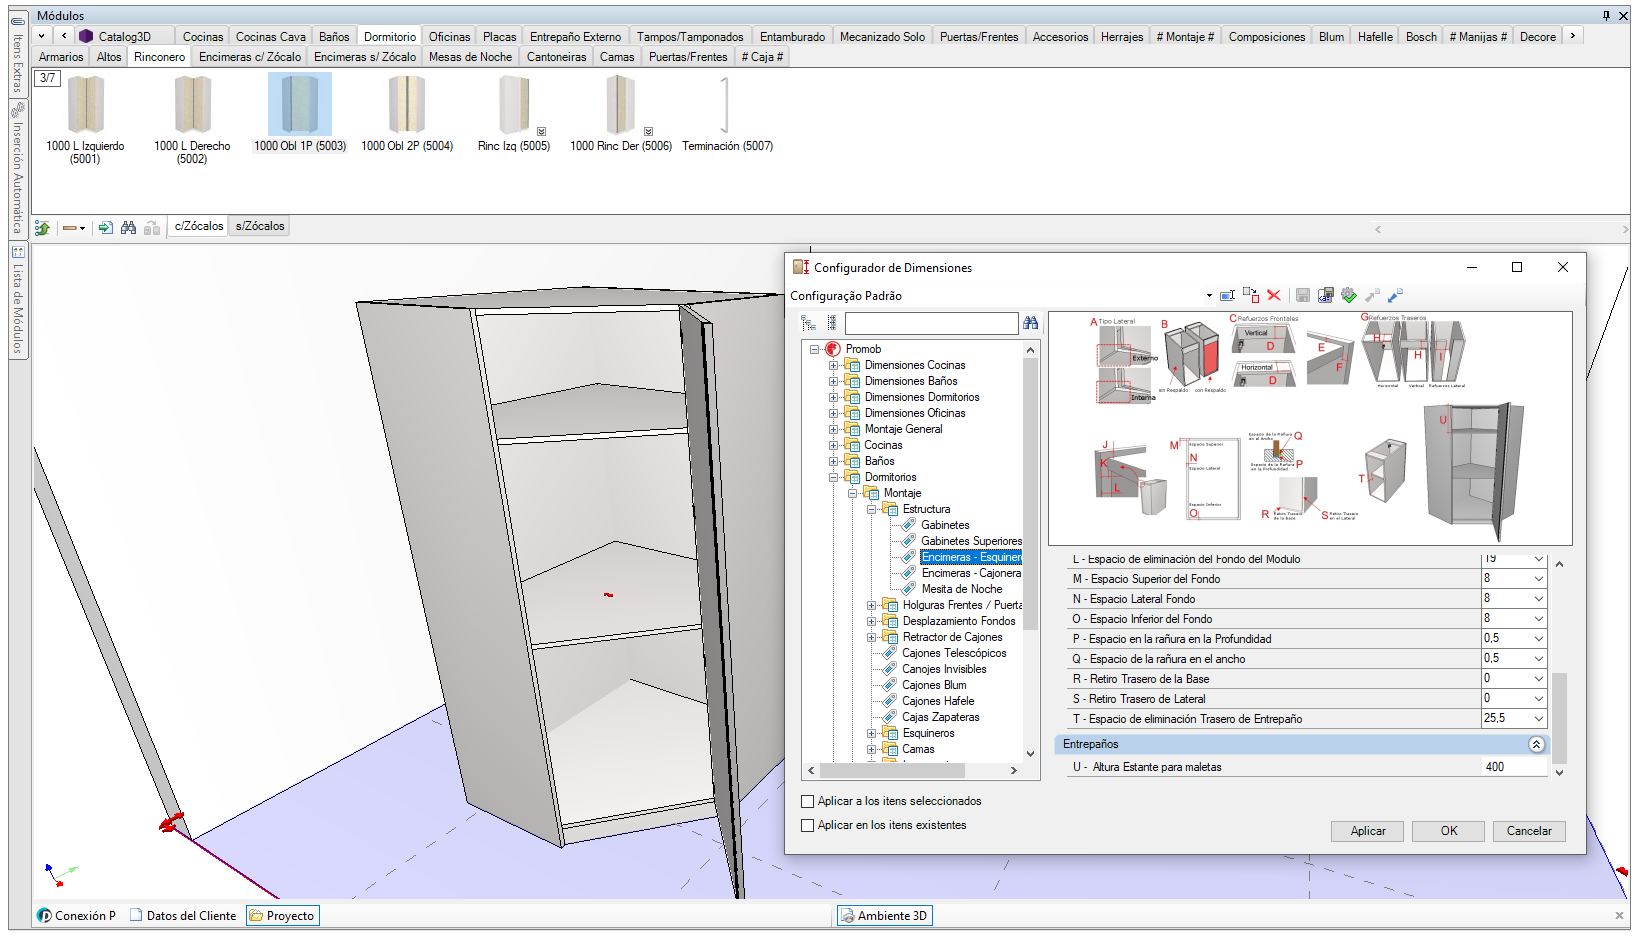This screenshot has width=1638, height=939.
Task: Expand the Holguras Frentes / Puertas tree node
Action: click(871, 605)
